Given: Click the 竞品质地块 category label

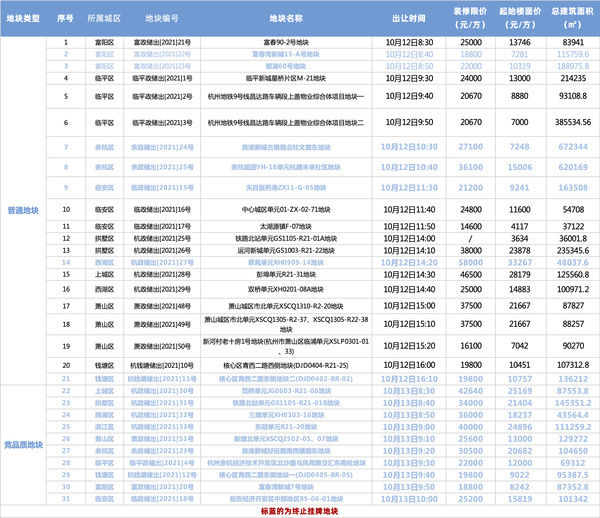Looking at the screenshot, I should pyautogui.click(x=23, y=445).
